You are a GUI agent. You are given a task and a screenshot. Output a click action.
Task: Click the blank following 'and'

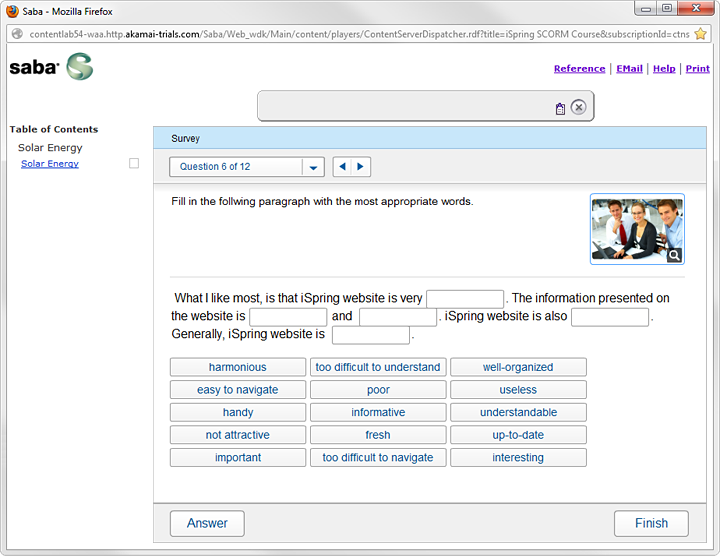[398, 317]
